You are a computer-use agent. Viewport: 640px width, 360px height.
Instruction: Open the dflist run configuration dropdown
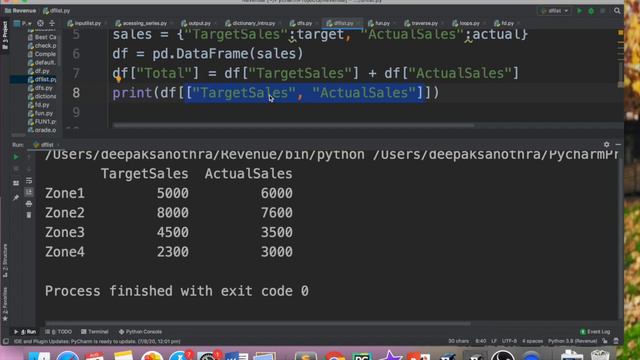coord(554,11)
